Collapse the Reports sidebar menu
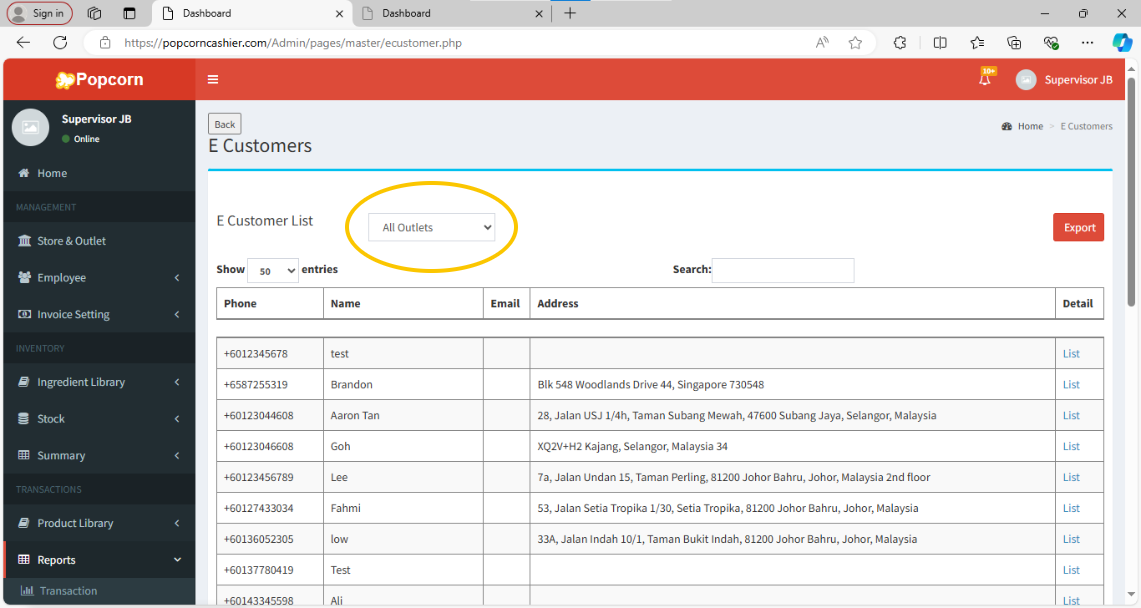Screen dimensions: 1141x608 pos(99,560)
